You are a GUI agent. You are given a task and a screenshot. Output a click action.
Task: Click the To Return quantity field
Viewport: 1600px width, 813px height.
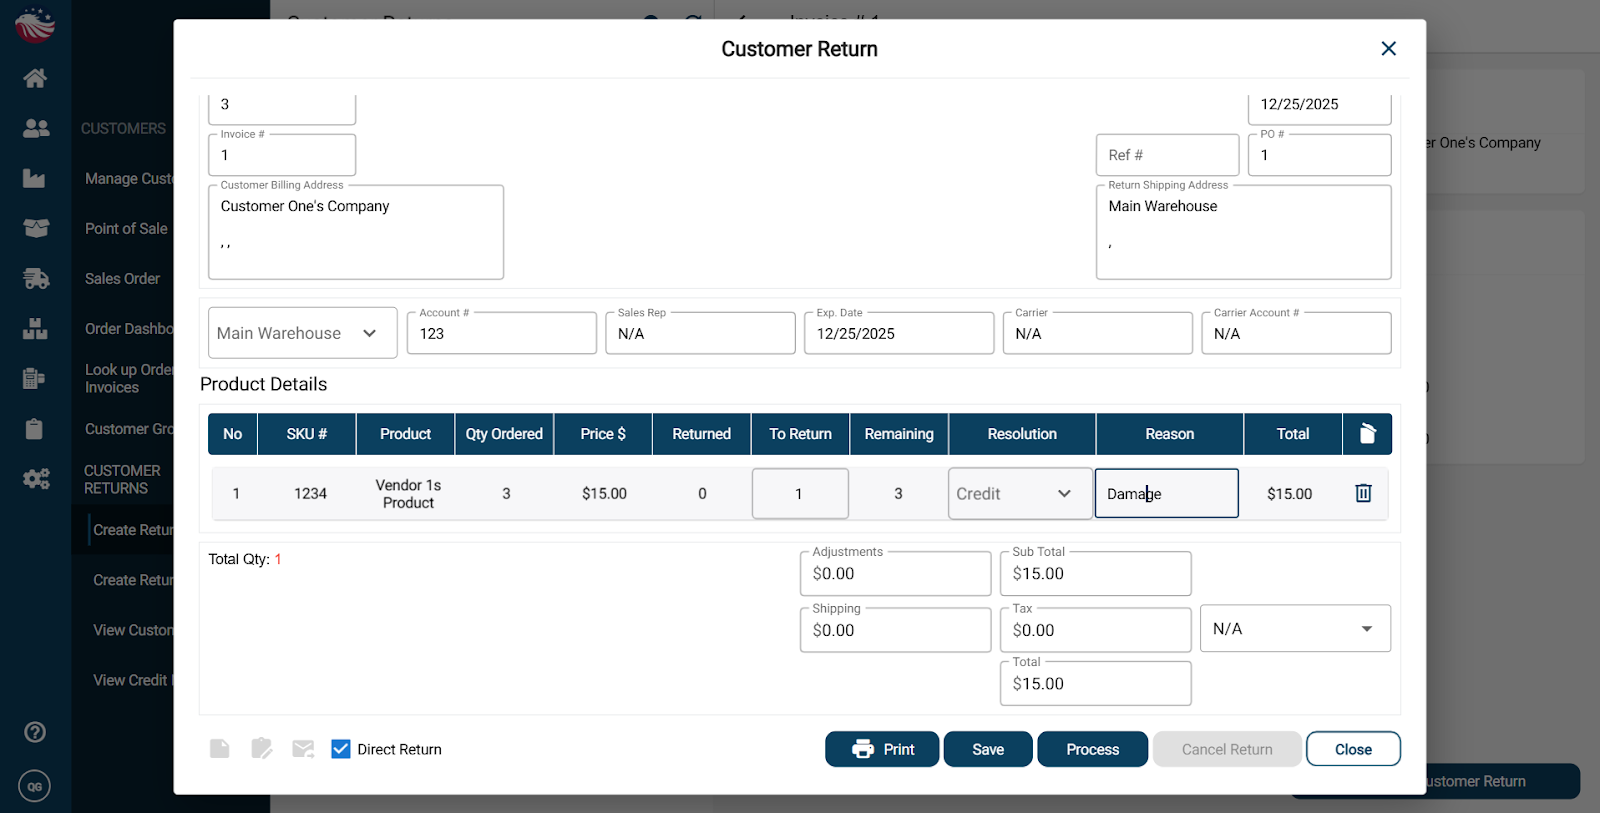click(x=800, y=494)
